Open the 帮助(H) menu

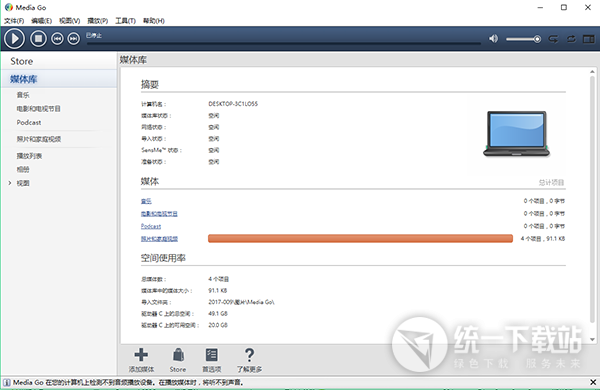(x=153, y=21)
